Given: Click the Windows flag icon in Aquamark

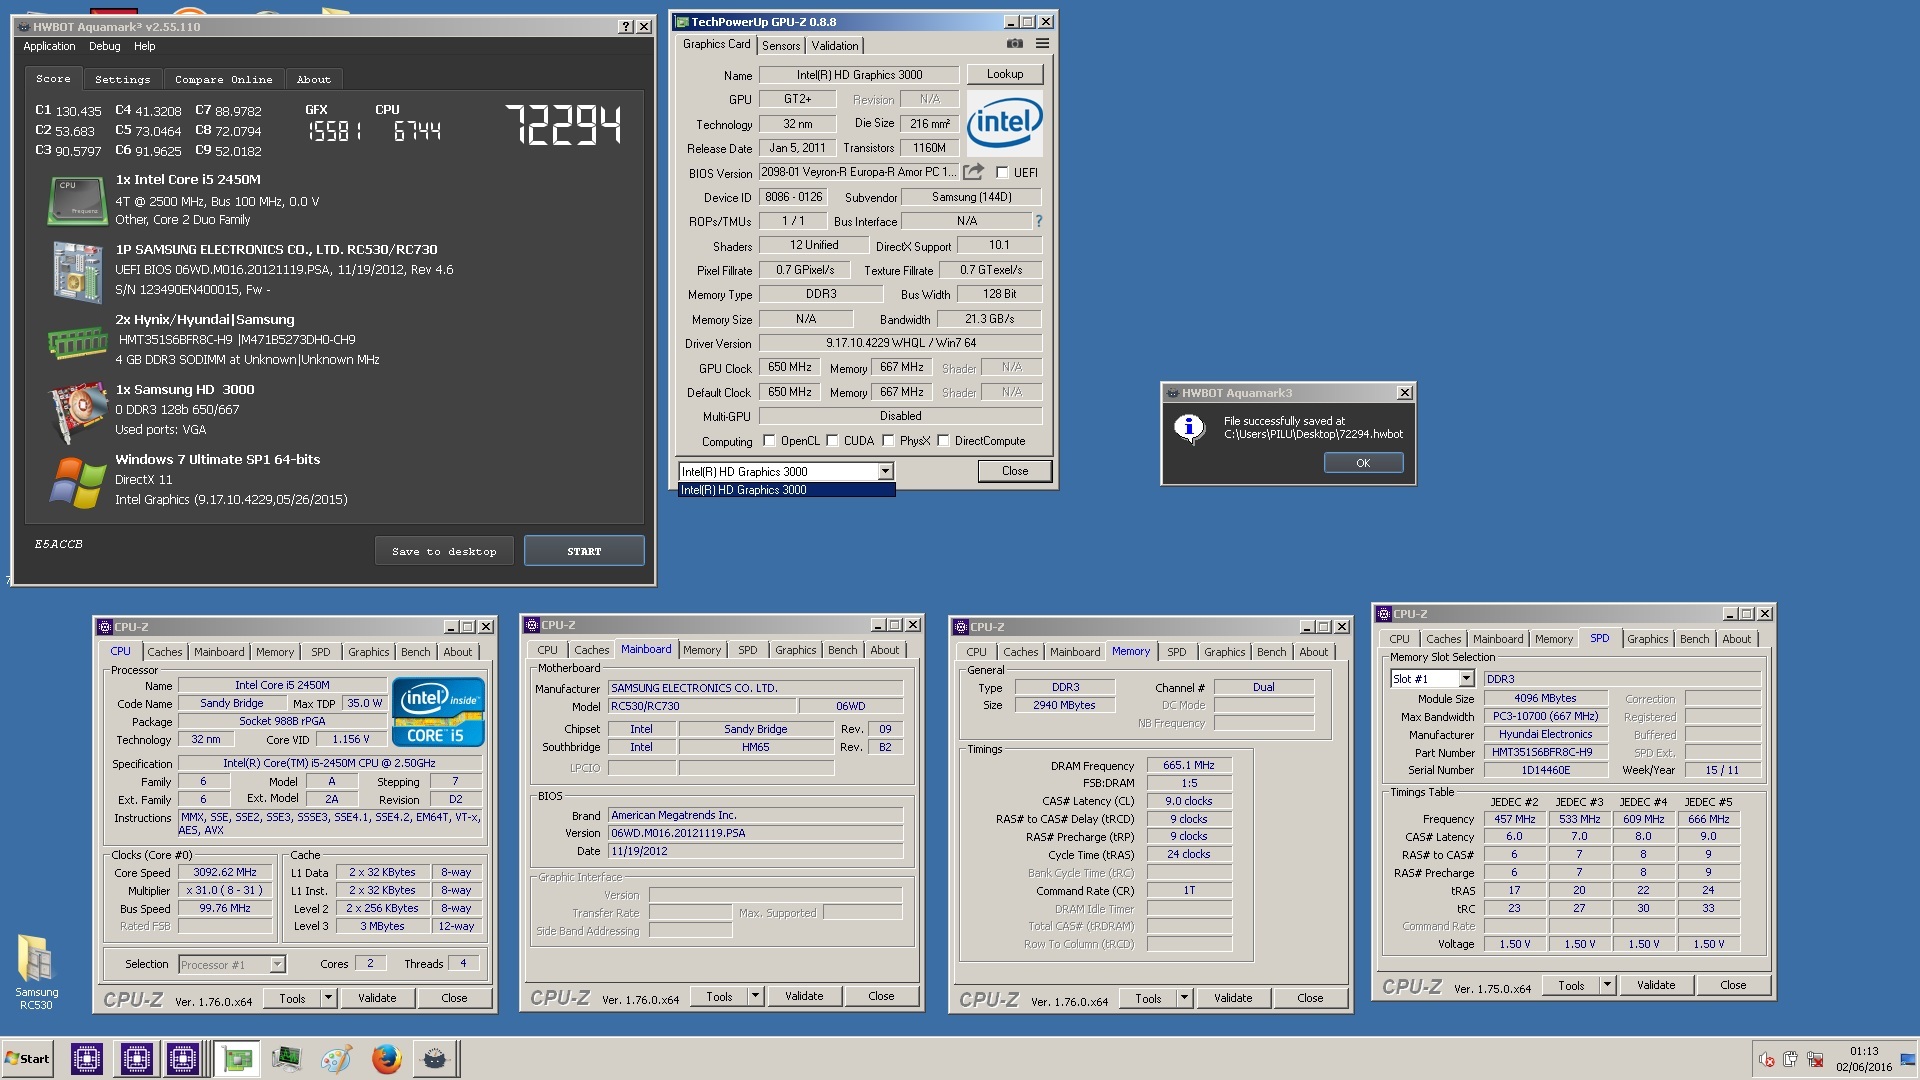Looking at the screenshot, I should [78, 482].
